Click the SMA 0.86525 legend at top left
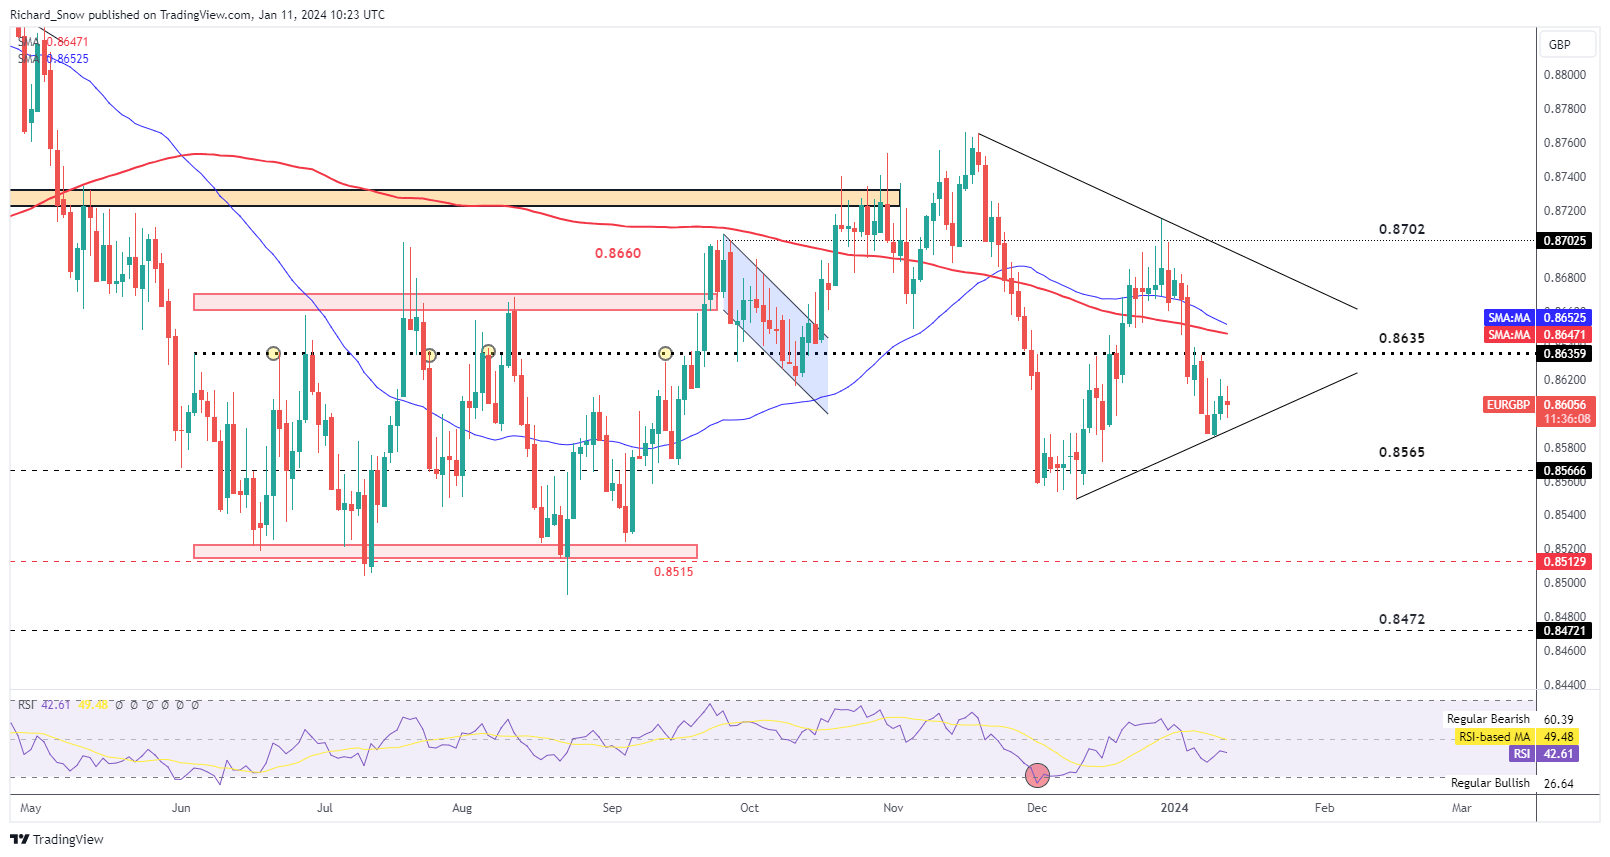This screenshot has height=857, width=1610. 54,59
